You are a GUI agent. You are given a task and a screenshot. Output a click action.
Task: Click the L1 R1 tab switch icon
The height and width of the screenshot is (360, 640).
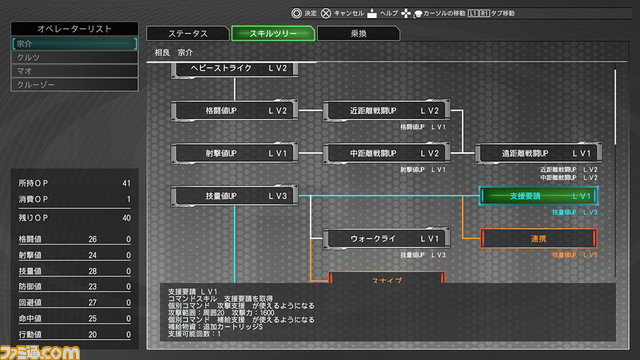[x=479, y=13]
